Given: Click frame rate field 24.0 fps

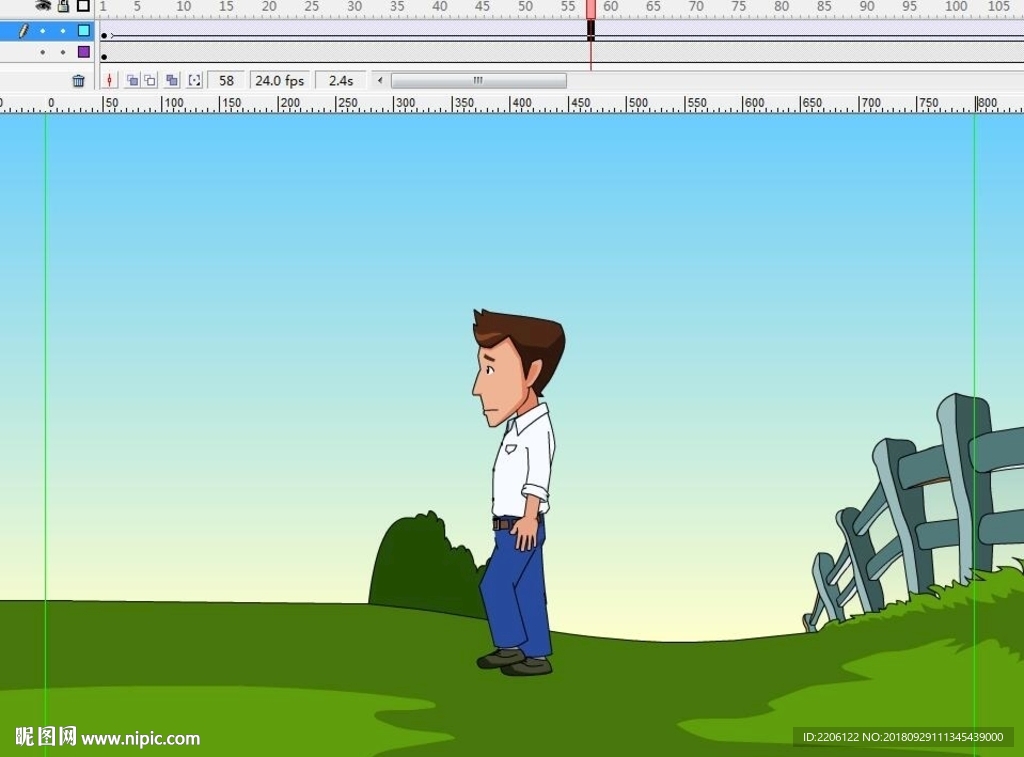Looking at the screenshot, I should (x=280, y=80).
